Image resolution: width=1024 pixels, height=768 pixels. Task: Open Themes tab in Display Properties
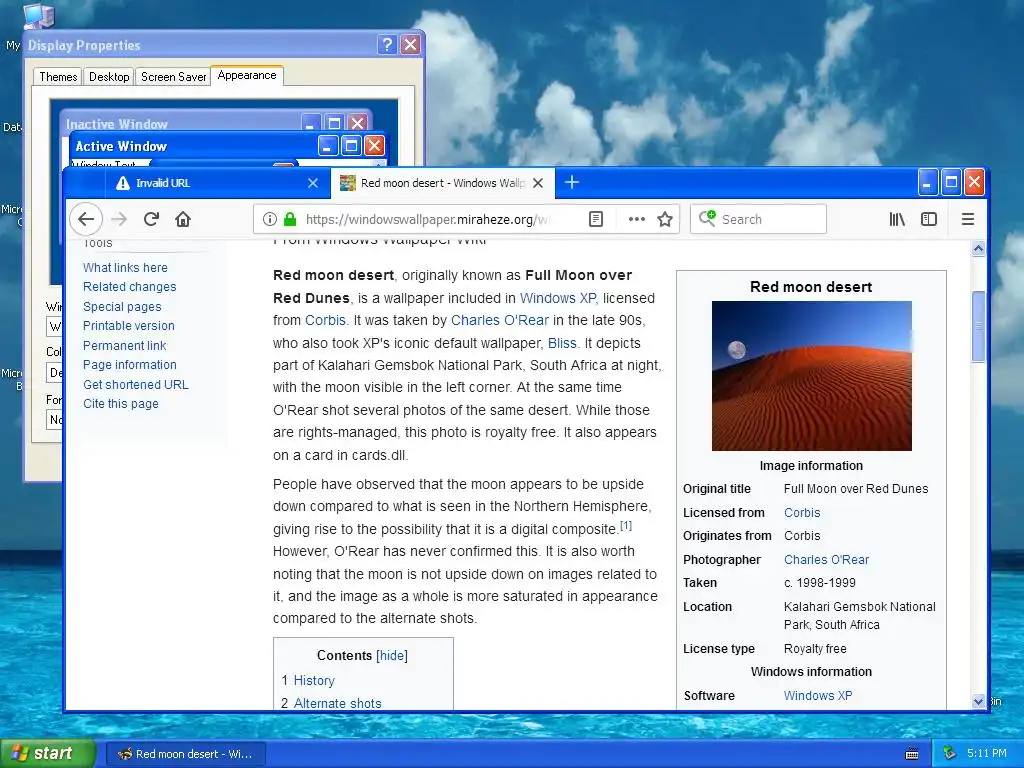coord(58,76)
